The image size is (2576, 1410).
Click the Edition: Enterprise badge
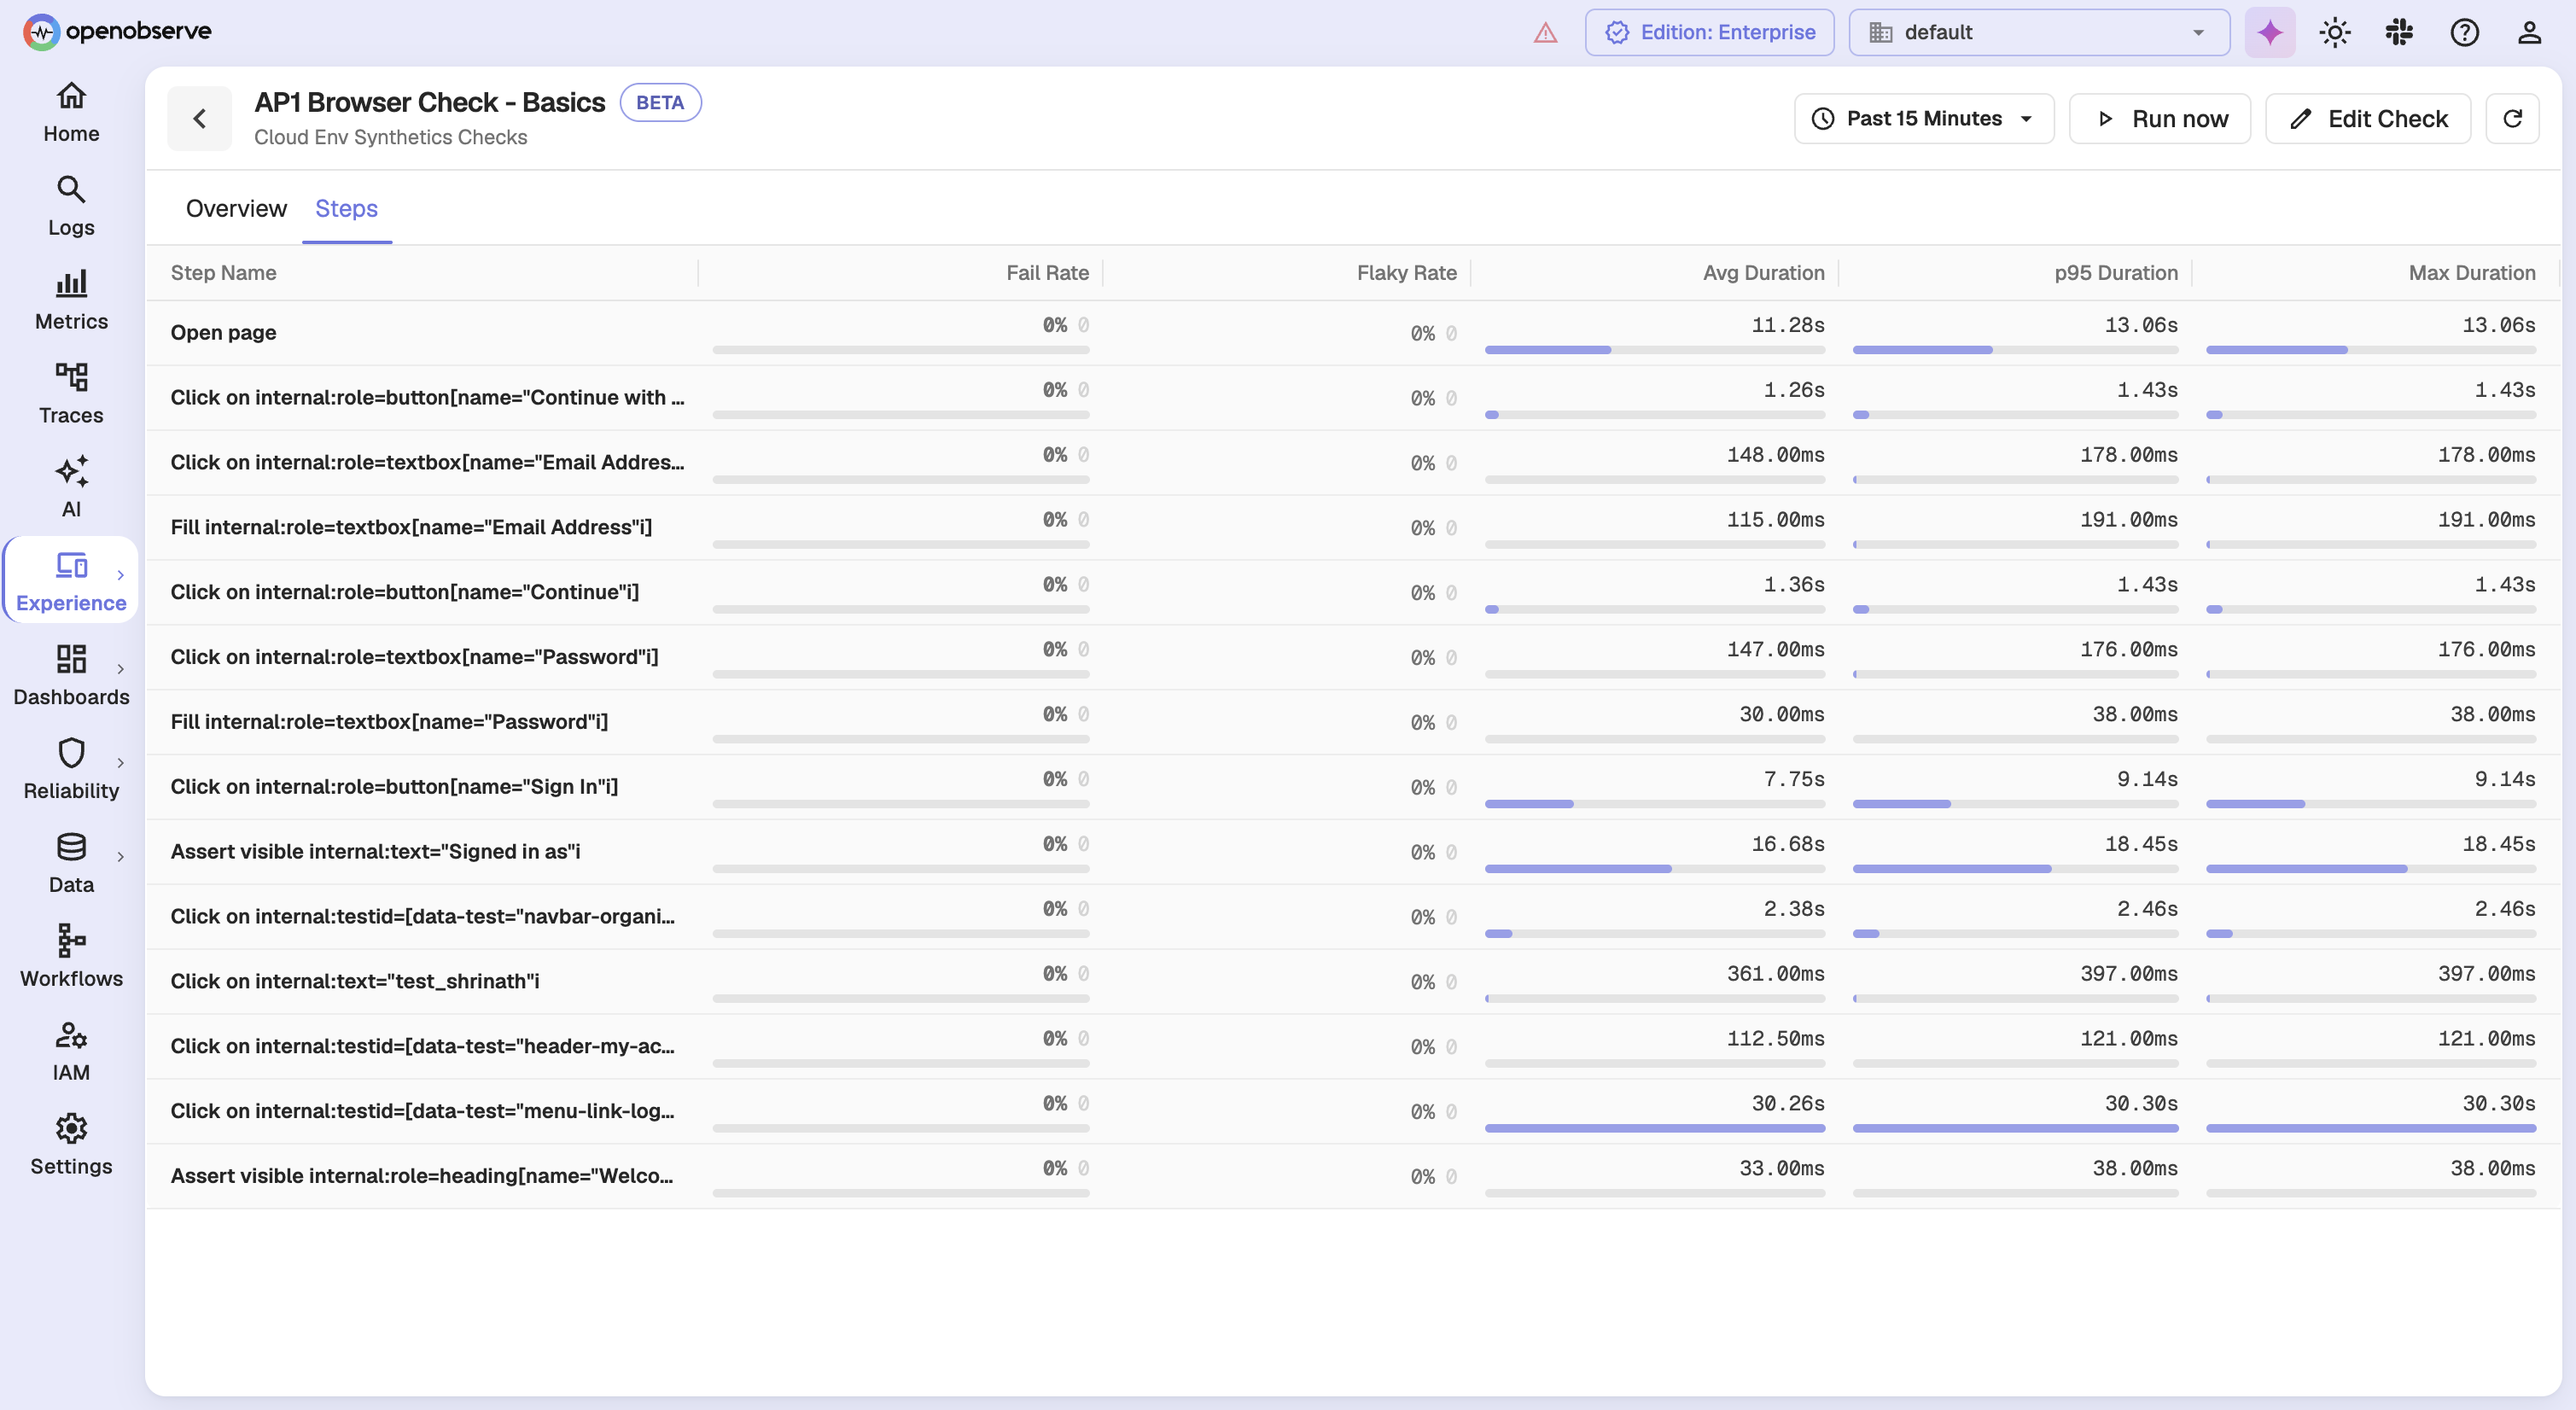click(x=1709, y=33)
